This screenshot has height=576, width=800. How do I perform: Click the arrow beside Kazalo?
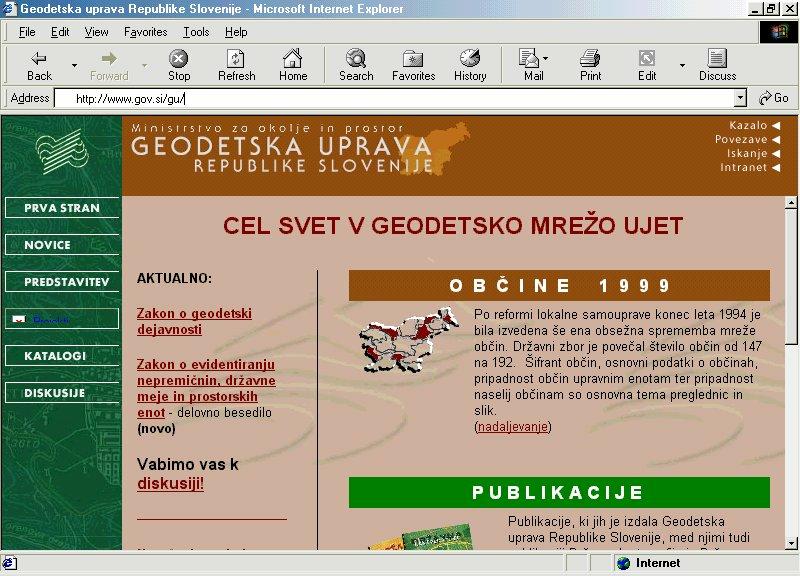tap(776, 126)
